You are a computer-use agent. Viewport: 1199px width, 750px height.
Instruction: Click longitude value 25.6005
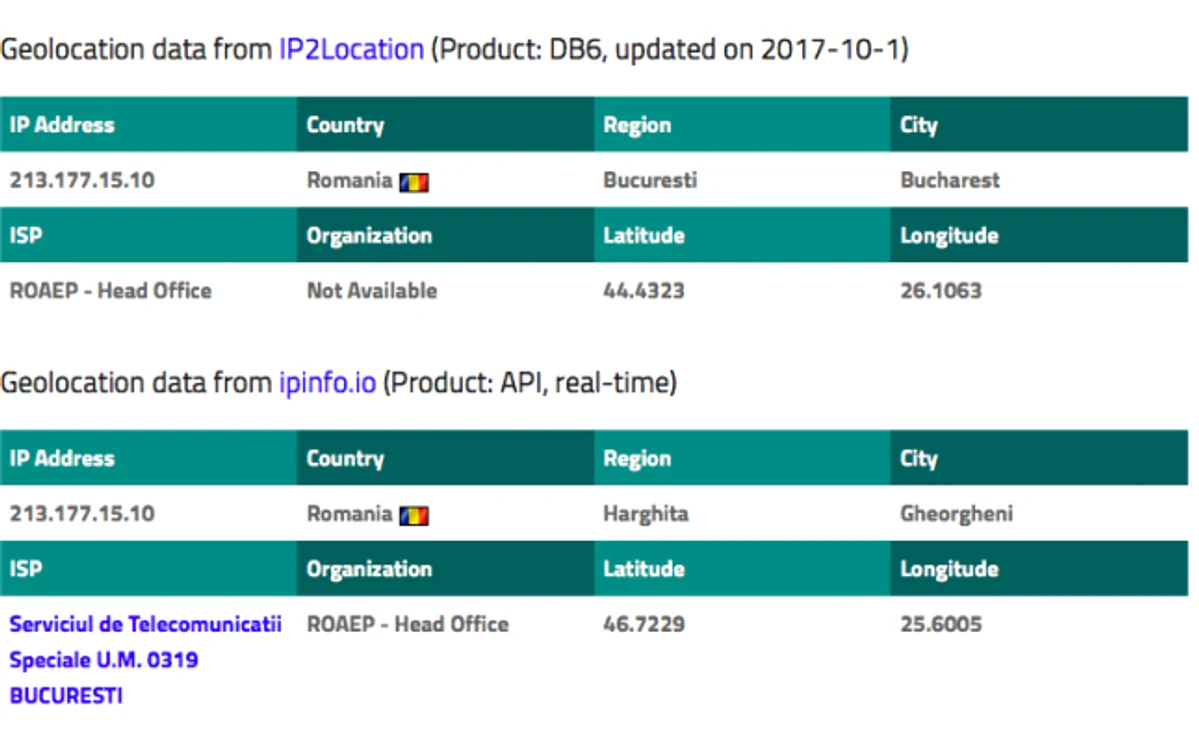coord(941,625)
